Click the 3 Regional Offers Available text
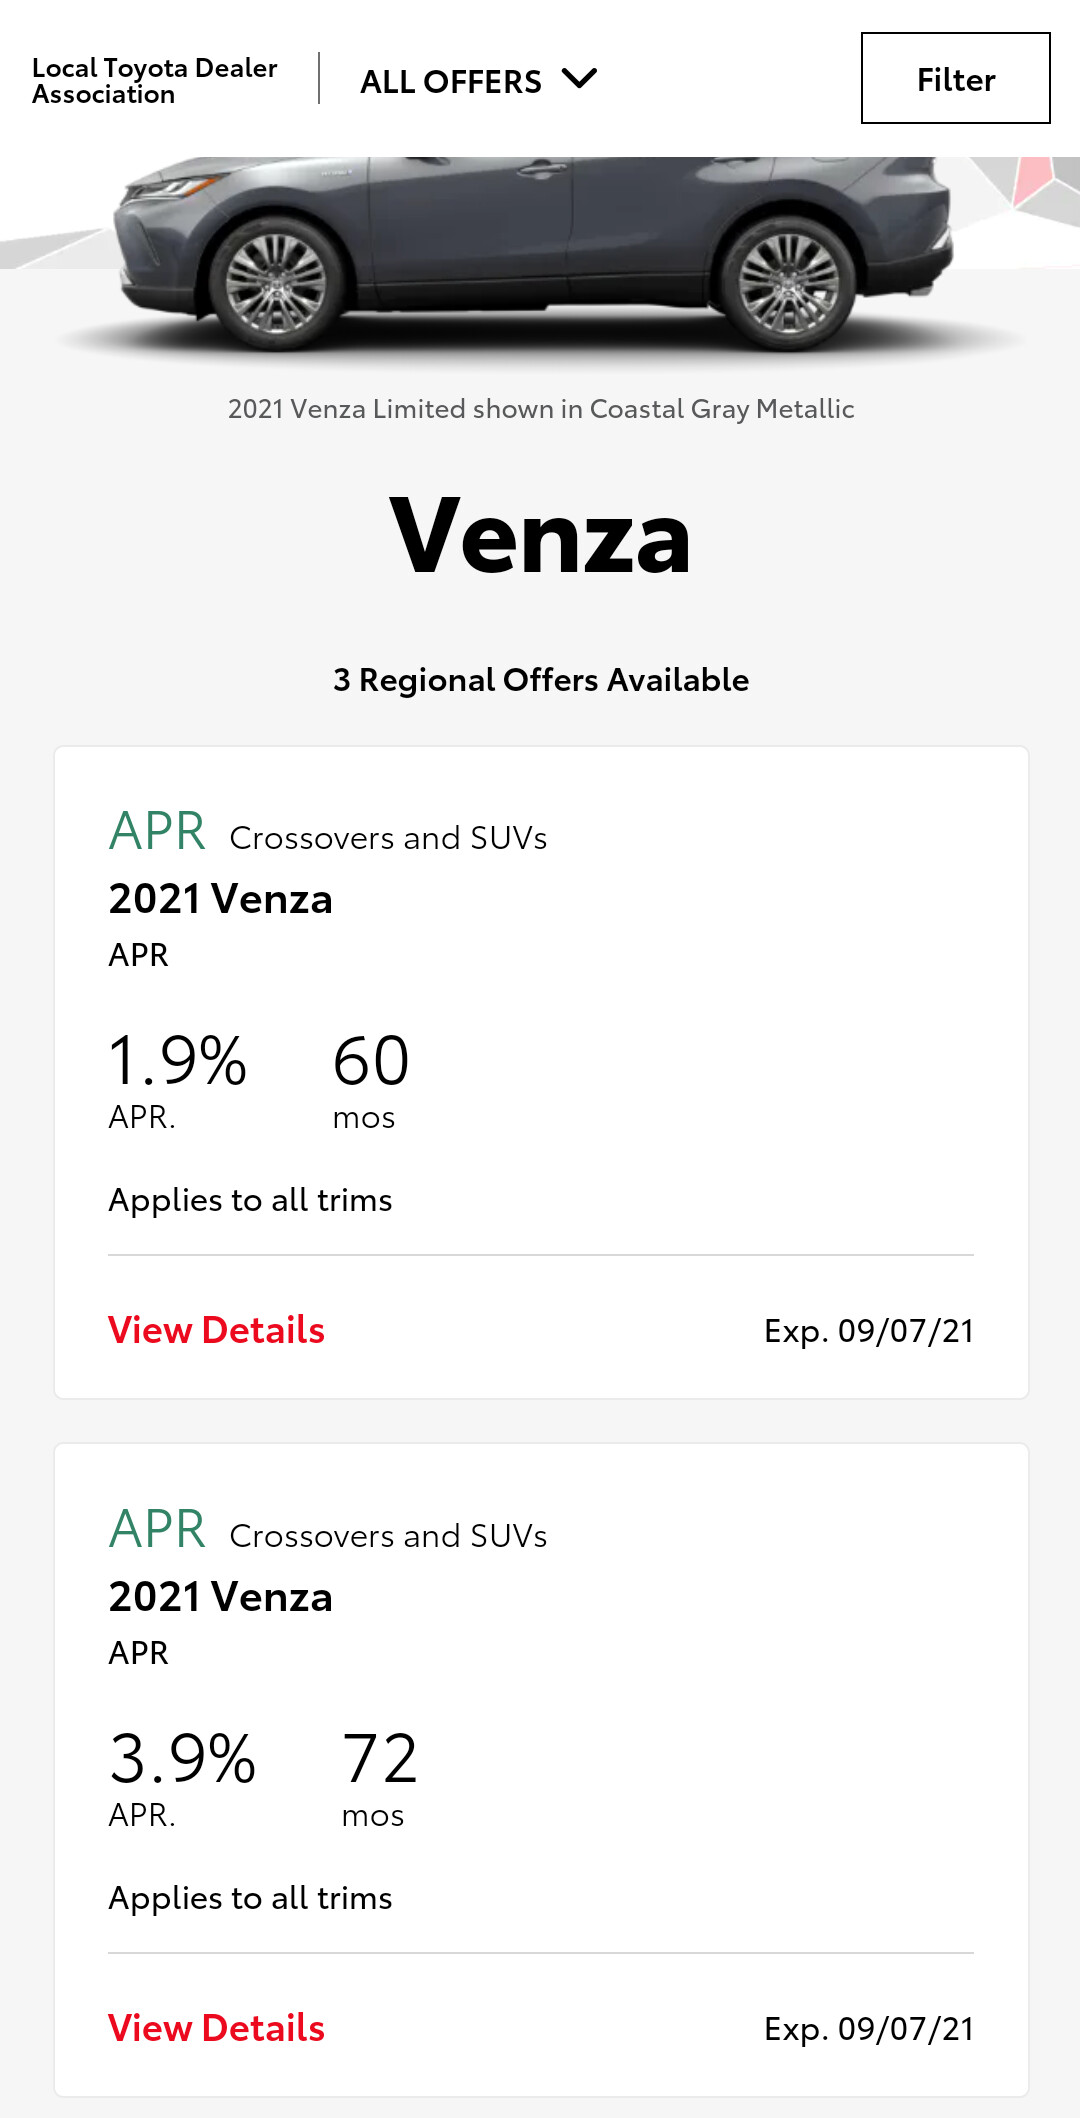 tap(540, 680)
